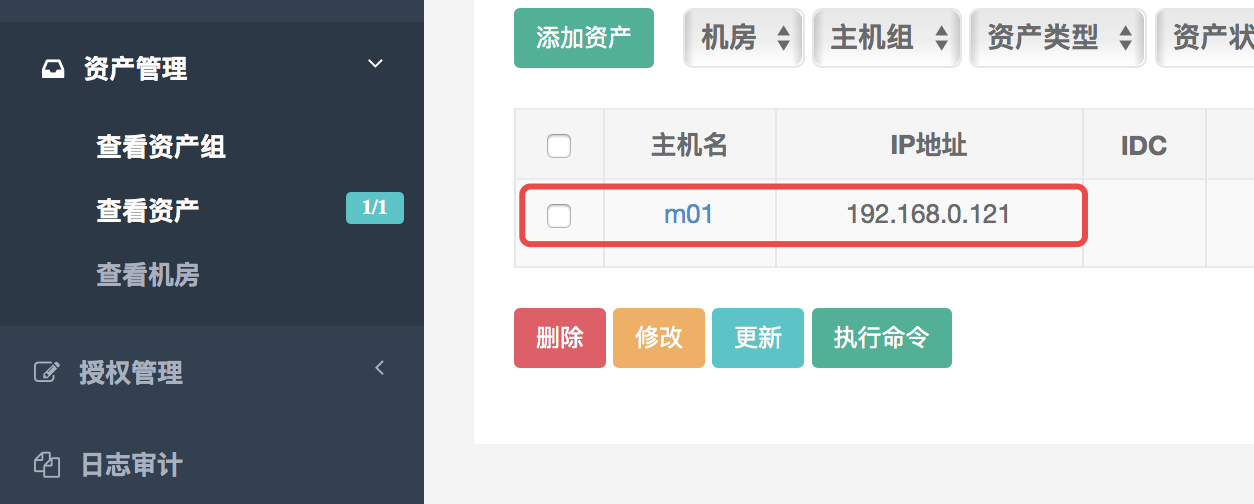This screenshot has height=504, width=1254.
Task: Select 查看资产 sidebar item
Action: pyautogui.click(x=148, y=210)
